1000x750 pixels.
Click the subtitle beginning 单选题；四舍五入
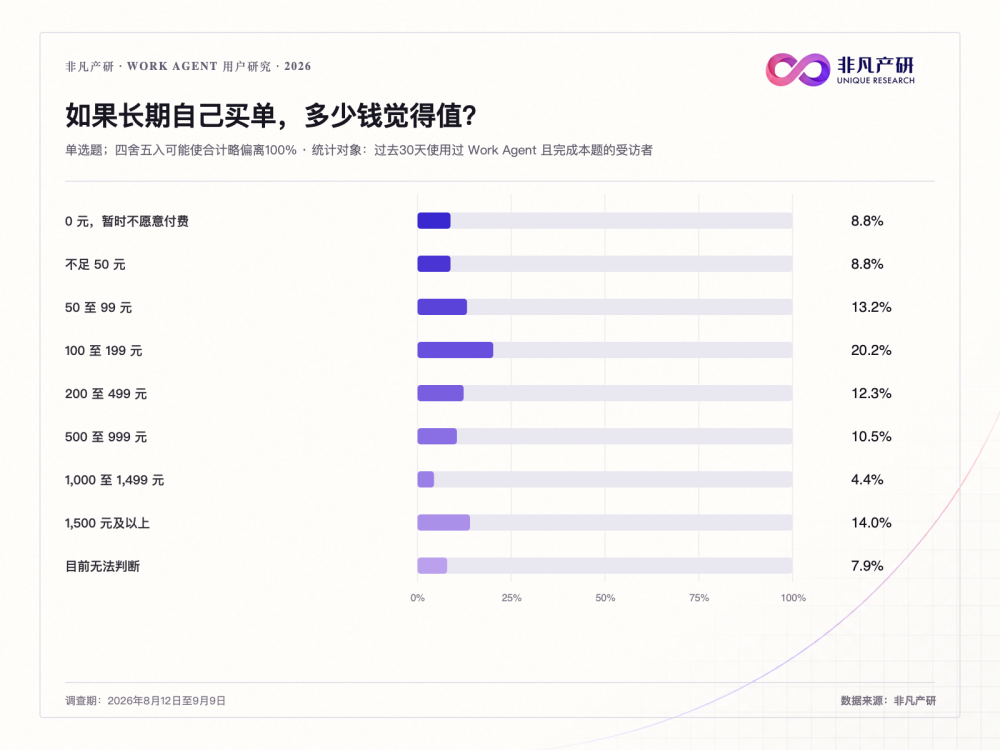coord(359,150)
